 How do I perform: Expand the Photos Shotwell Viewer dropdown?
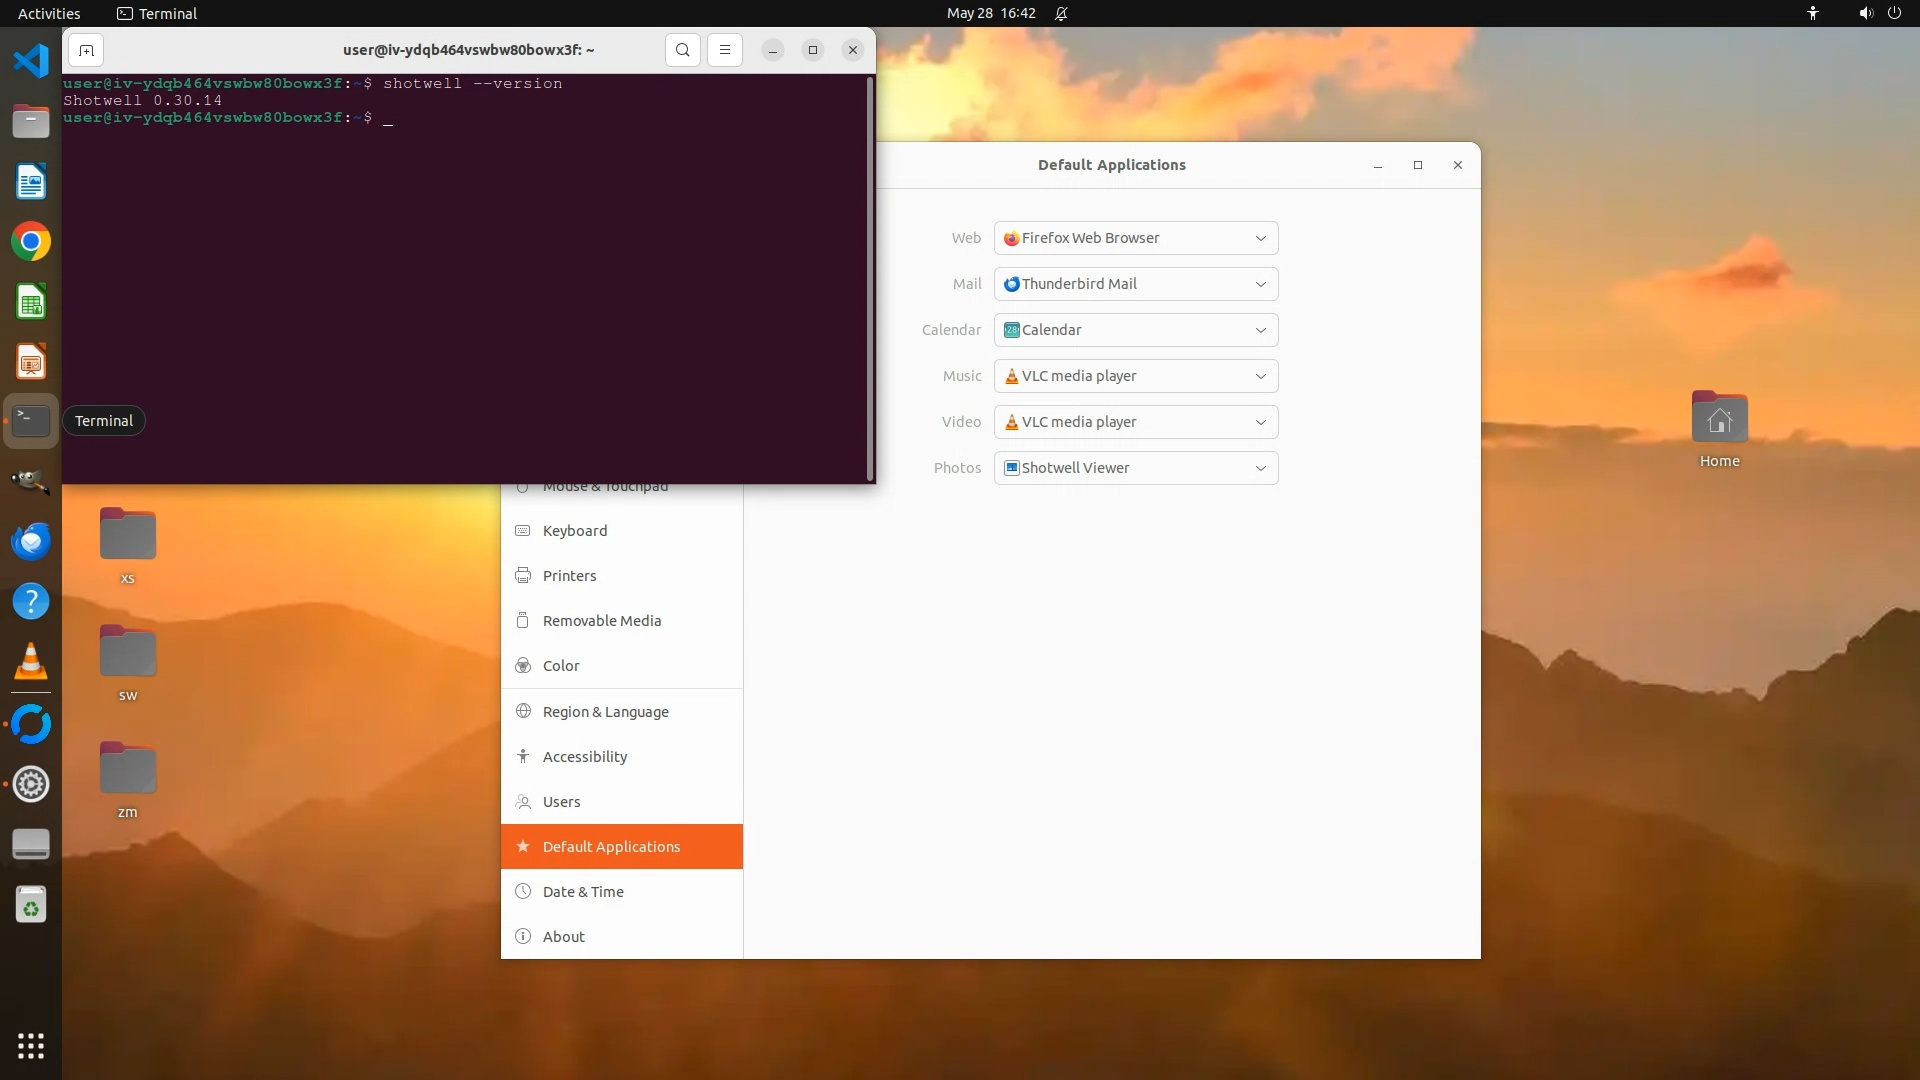[1136, 468]
